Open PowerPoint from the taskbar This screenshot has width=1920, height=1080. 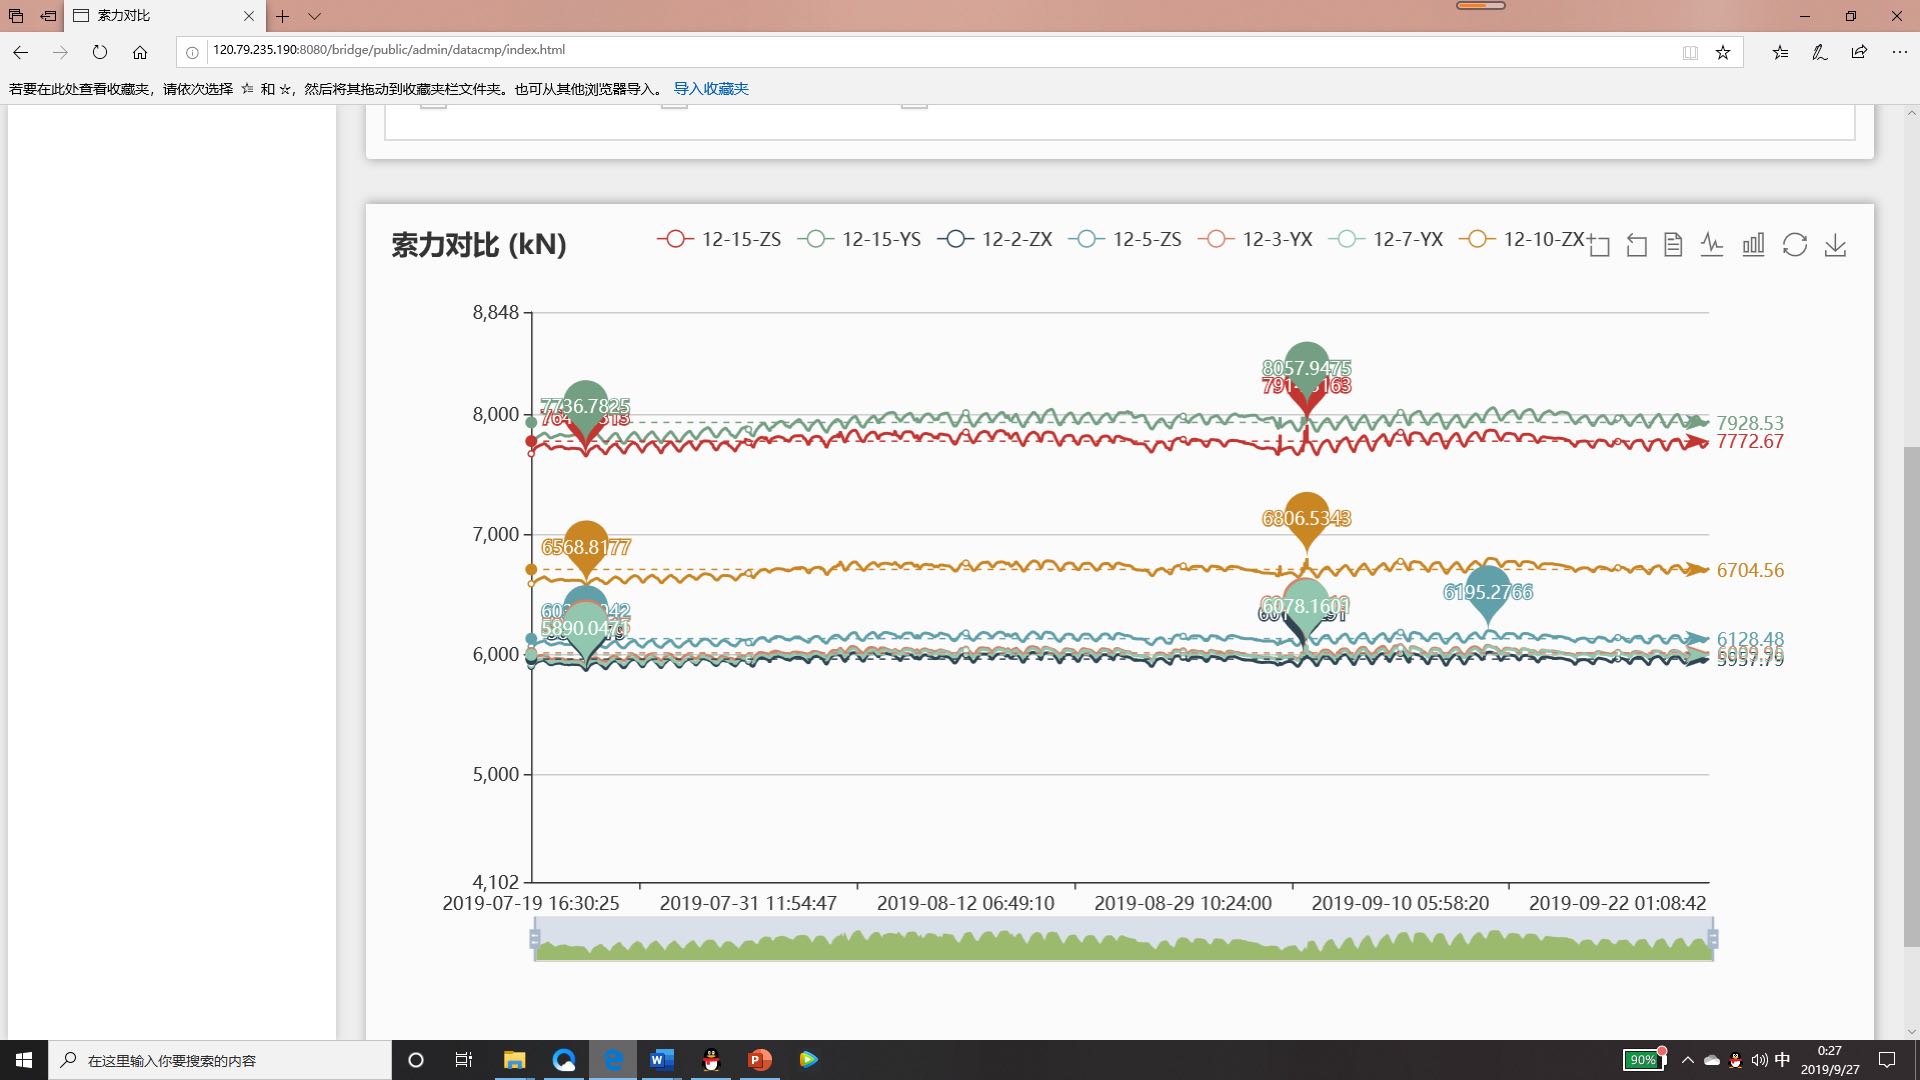[759, 1060]
